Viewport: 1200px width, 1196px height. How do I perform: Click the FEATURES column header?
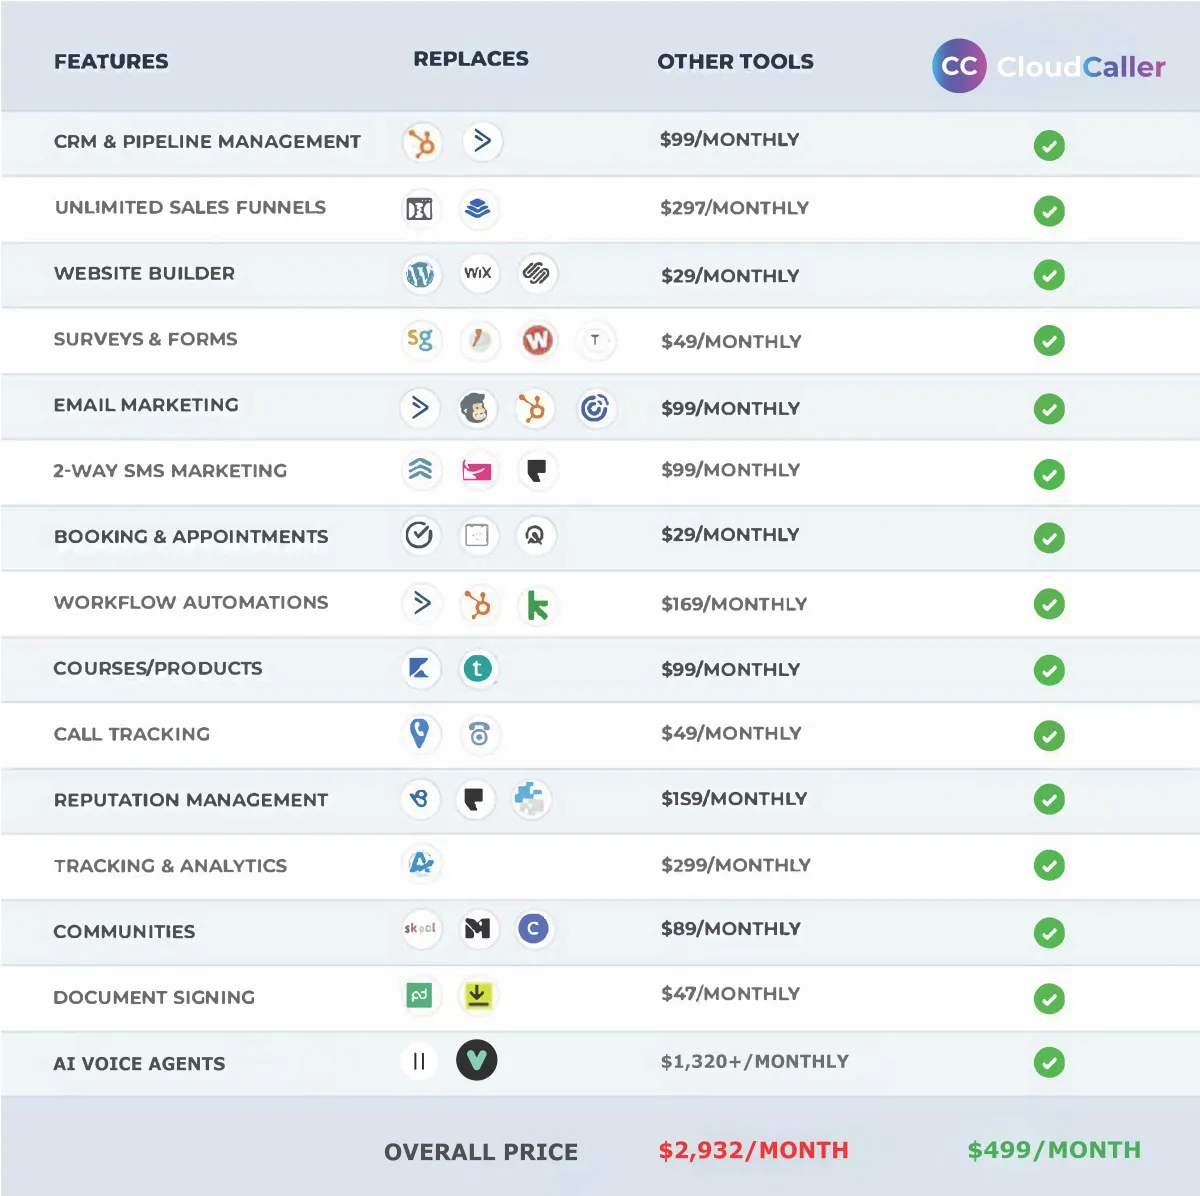tap(111, 62)
